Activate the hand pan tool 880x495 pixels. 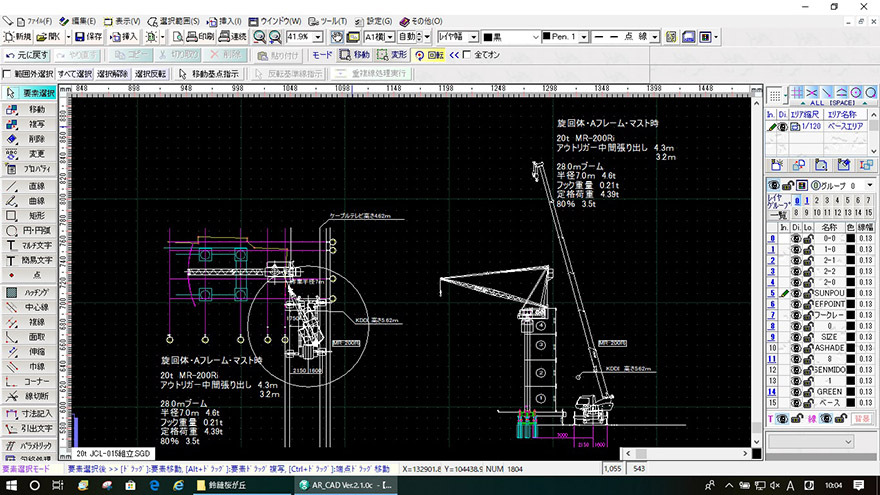coord(337,37)
